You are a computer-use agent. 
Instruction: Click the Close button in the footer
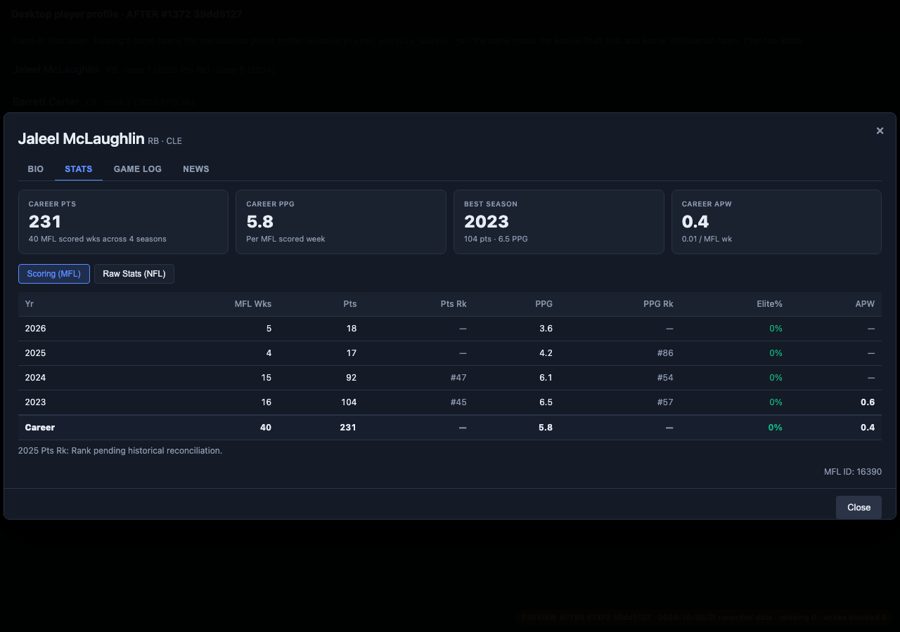pyautogui.click(x=859, y=507)
